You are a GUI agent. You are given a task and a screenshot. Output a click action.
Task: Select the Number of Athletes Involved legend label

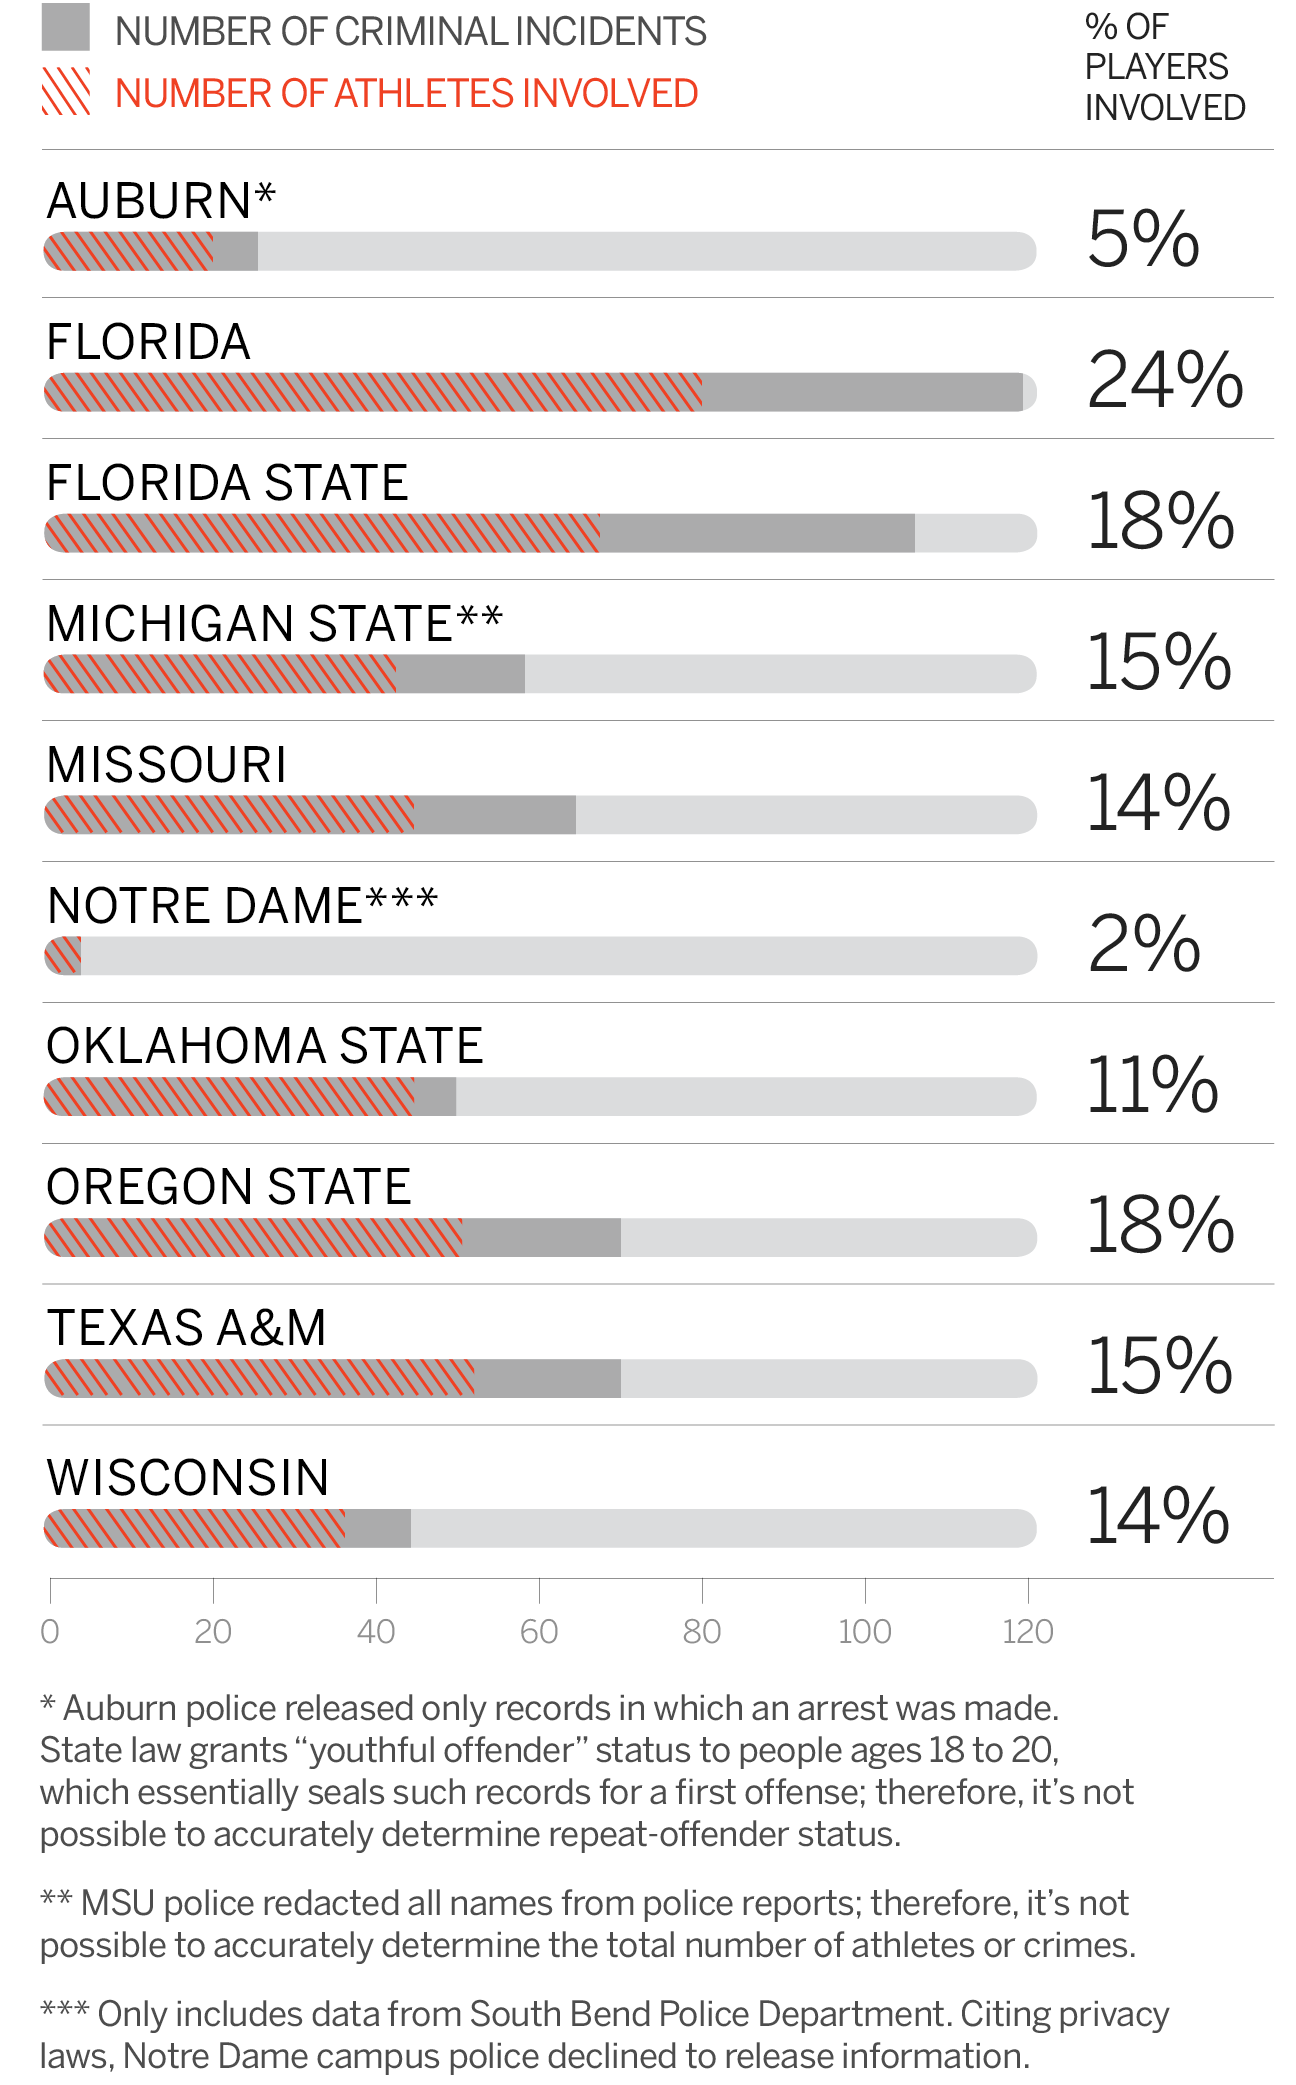pos(406,94)
